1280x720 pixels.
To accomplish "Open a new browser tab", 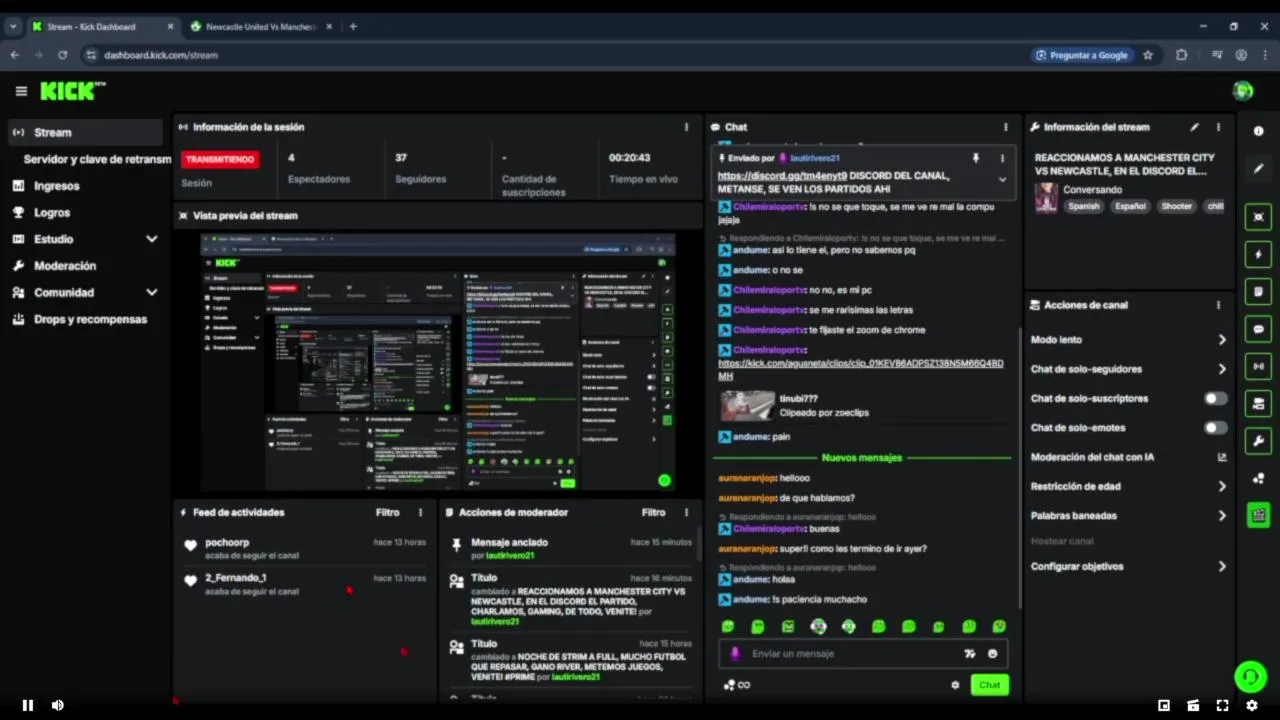I will [x=353, y=27].
